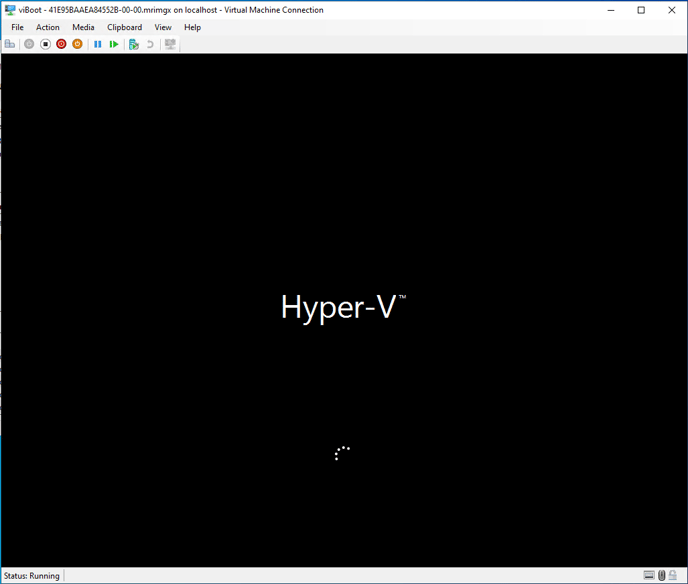Click the Hyper-V boot logo in VM screen
688x584 pixels.
click(x=343, y=308)
